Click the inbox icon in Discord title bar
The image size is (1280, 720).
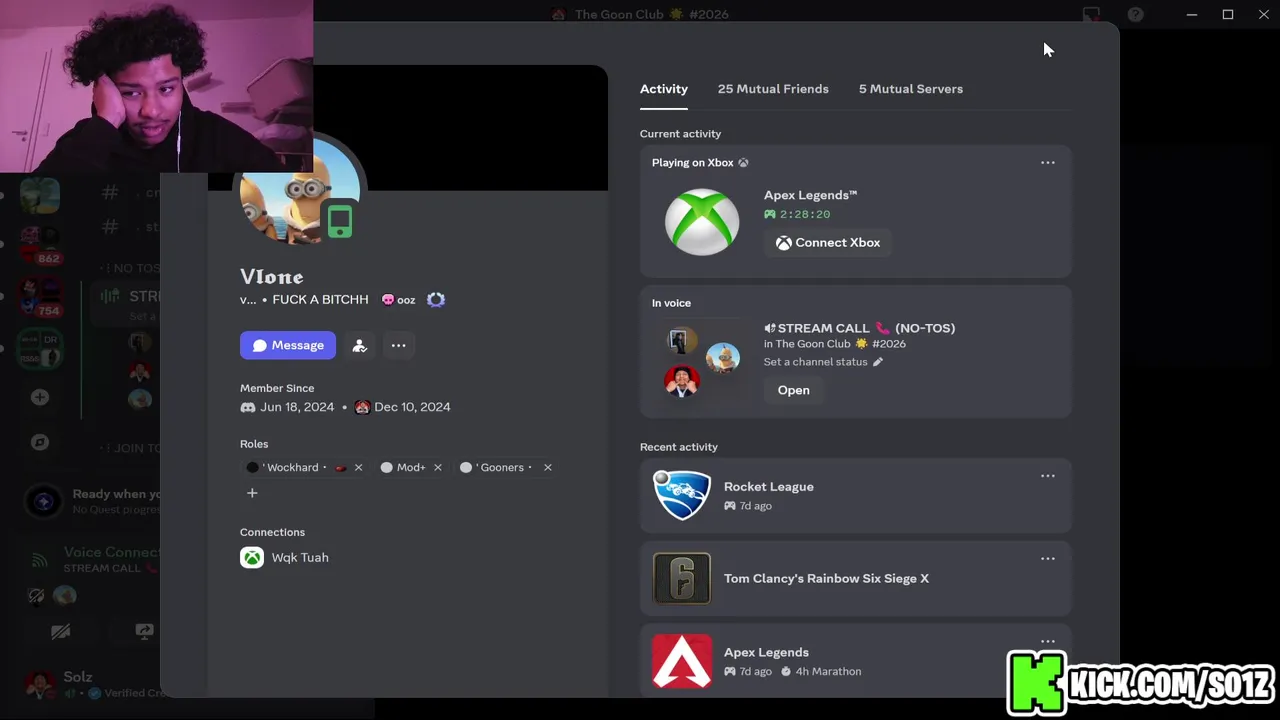click(x=1091, y=14)
